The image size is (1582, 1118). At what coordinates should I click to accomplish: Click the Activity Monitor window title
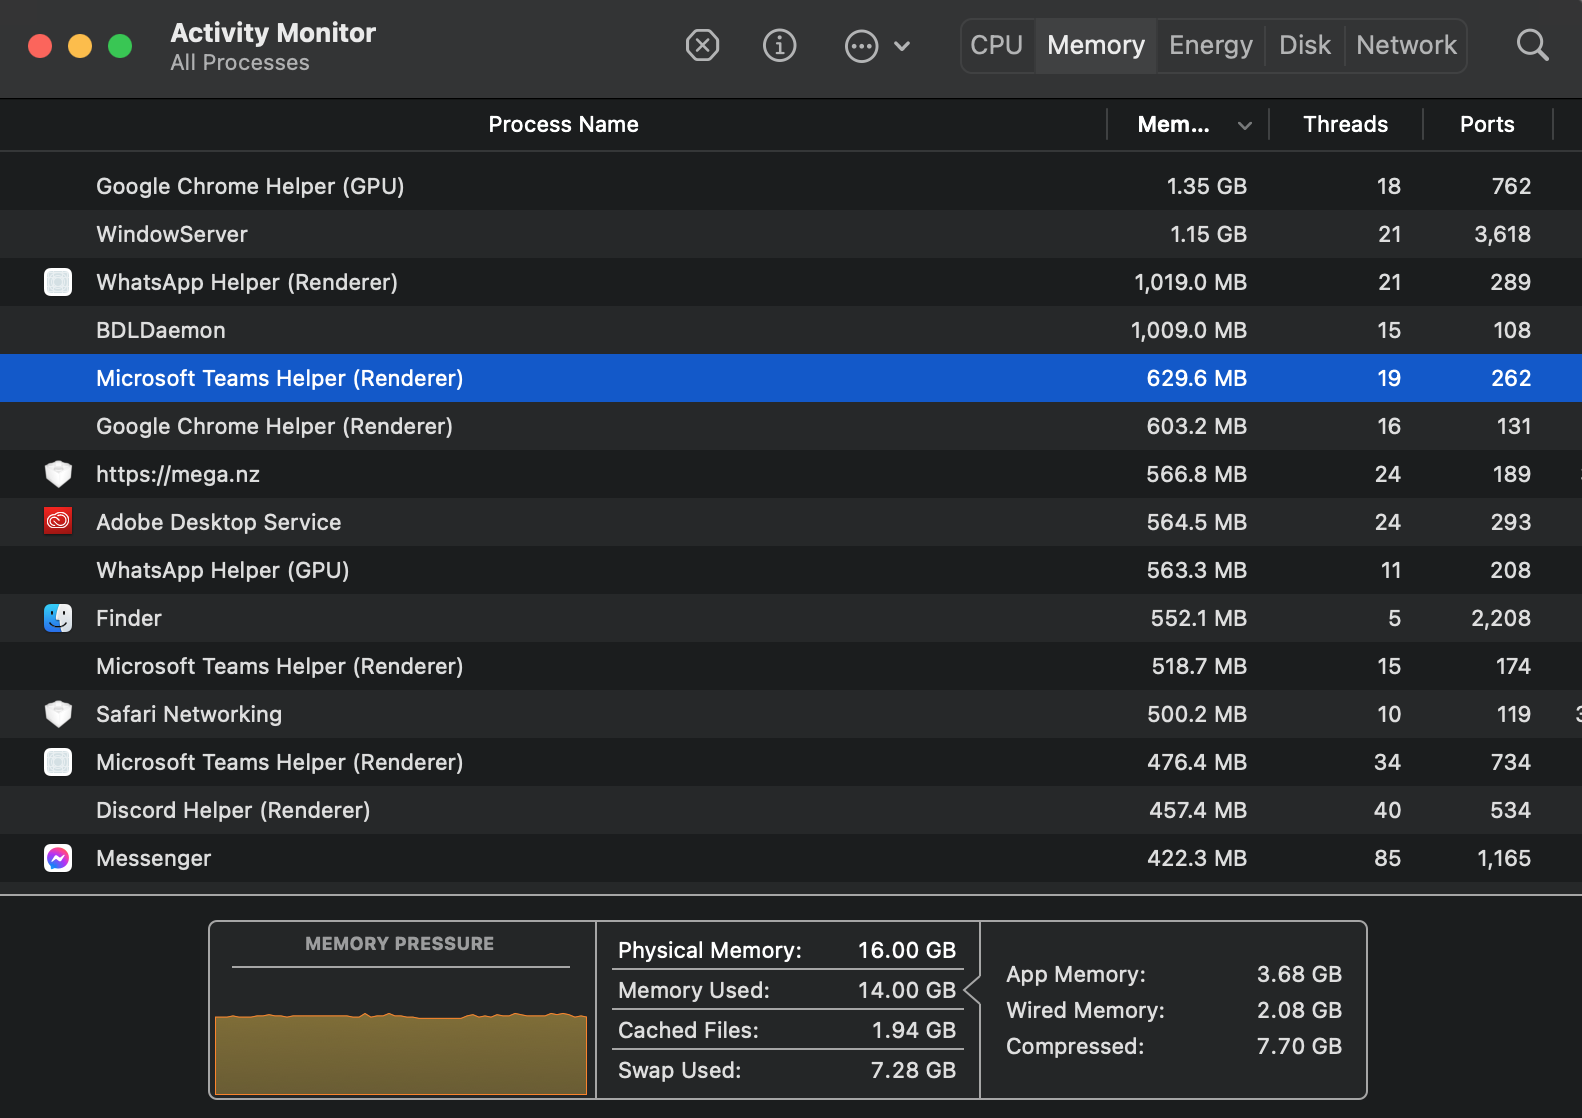click(273, 33)
